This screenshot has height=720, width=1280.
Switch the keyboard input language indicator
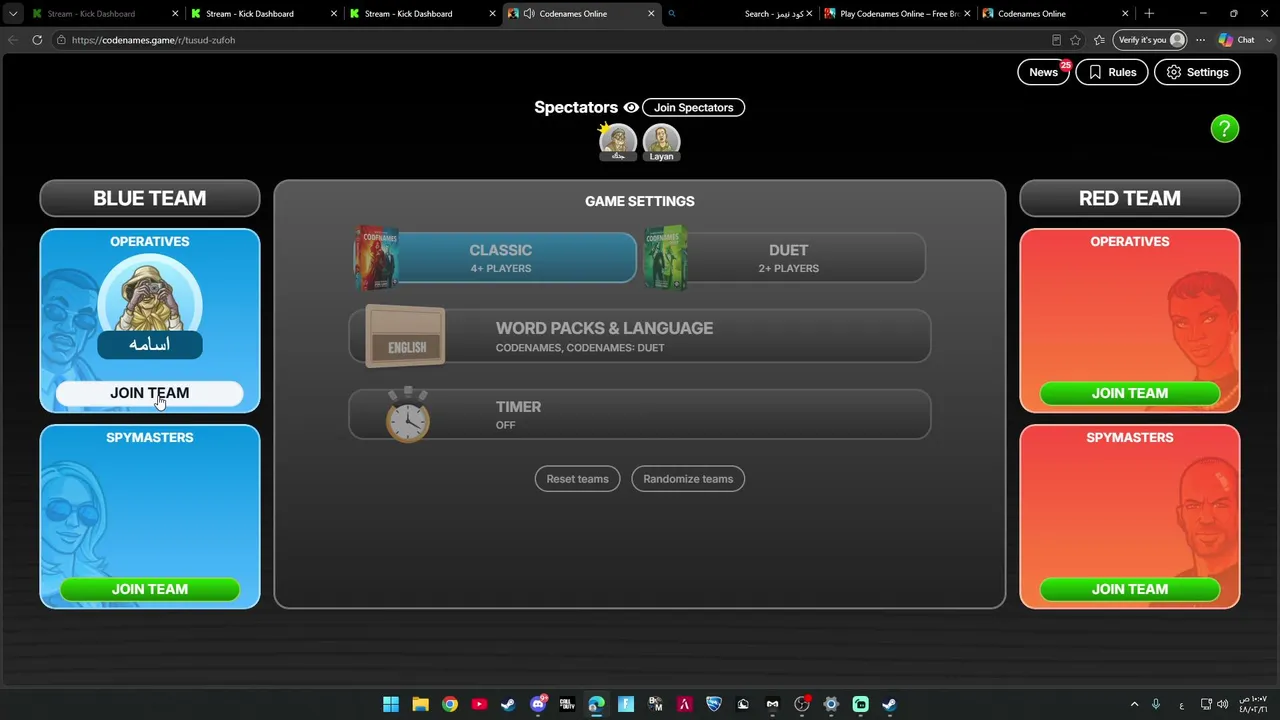1181,704
